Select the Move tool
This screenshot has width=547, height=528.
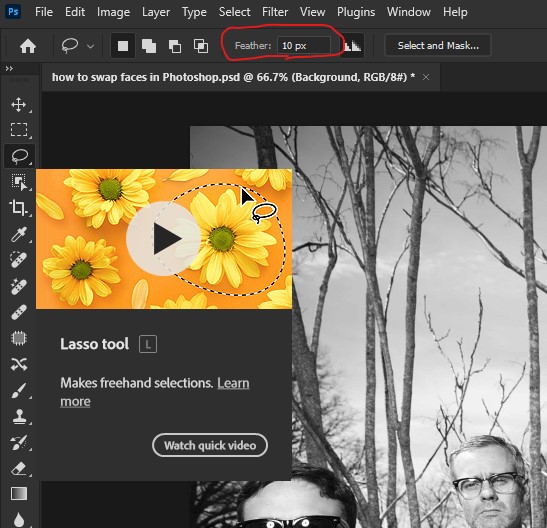18,105
